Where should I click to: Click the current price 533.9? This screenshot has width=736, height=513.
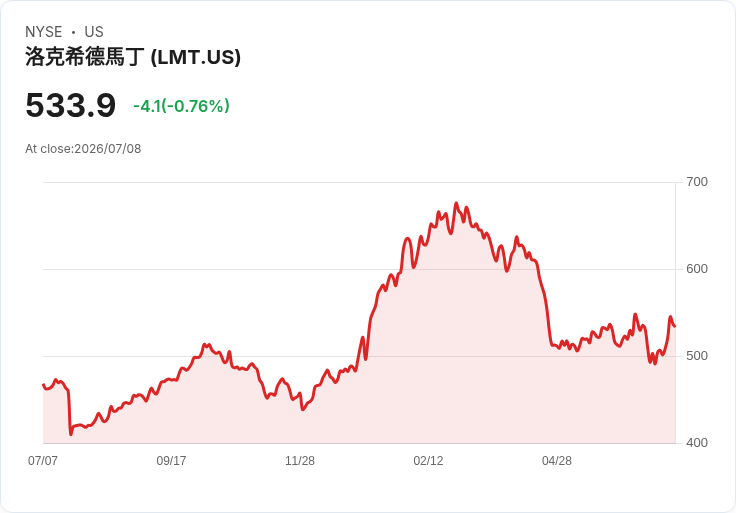(x=70, y=105)
